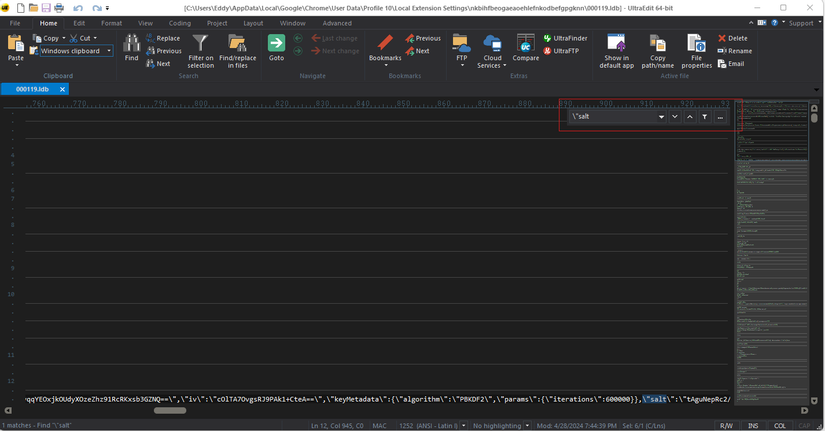Switch to the Format ribbon tab
Screen dimensions: 825x431
click(112, 23)
